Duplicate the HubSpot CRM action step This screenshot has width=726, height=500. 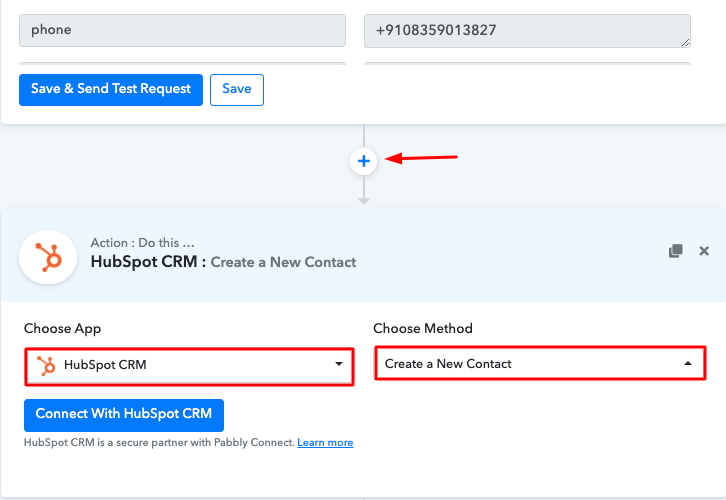[x=676, y=251]
